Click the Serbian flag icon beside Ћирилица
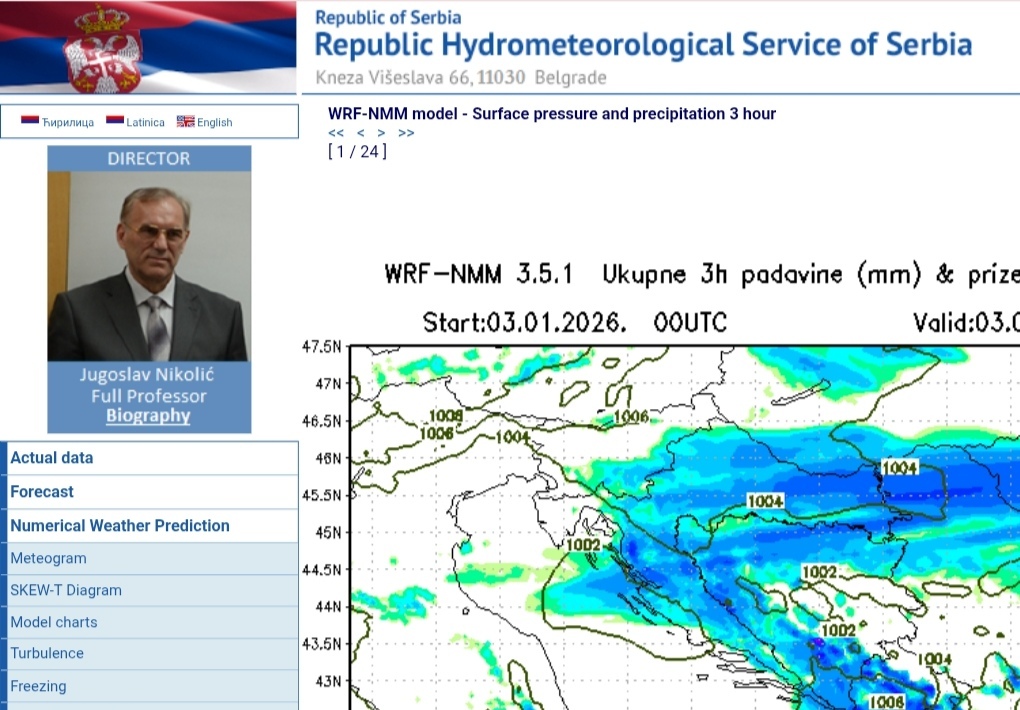This screenshot has height=710, width=1020. 30,121
